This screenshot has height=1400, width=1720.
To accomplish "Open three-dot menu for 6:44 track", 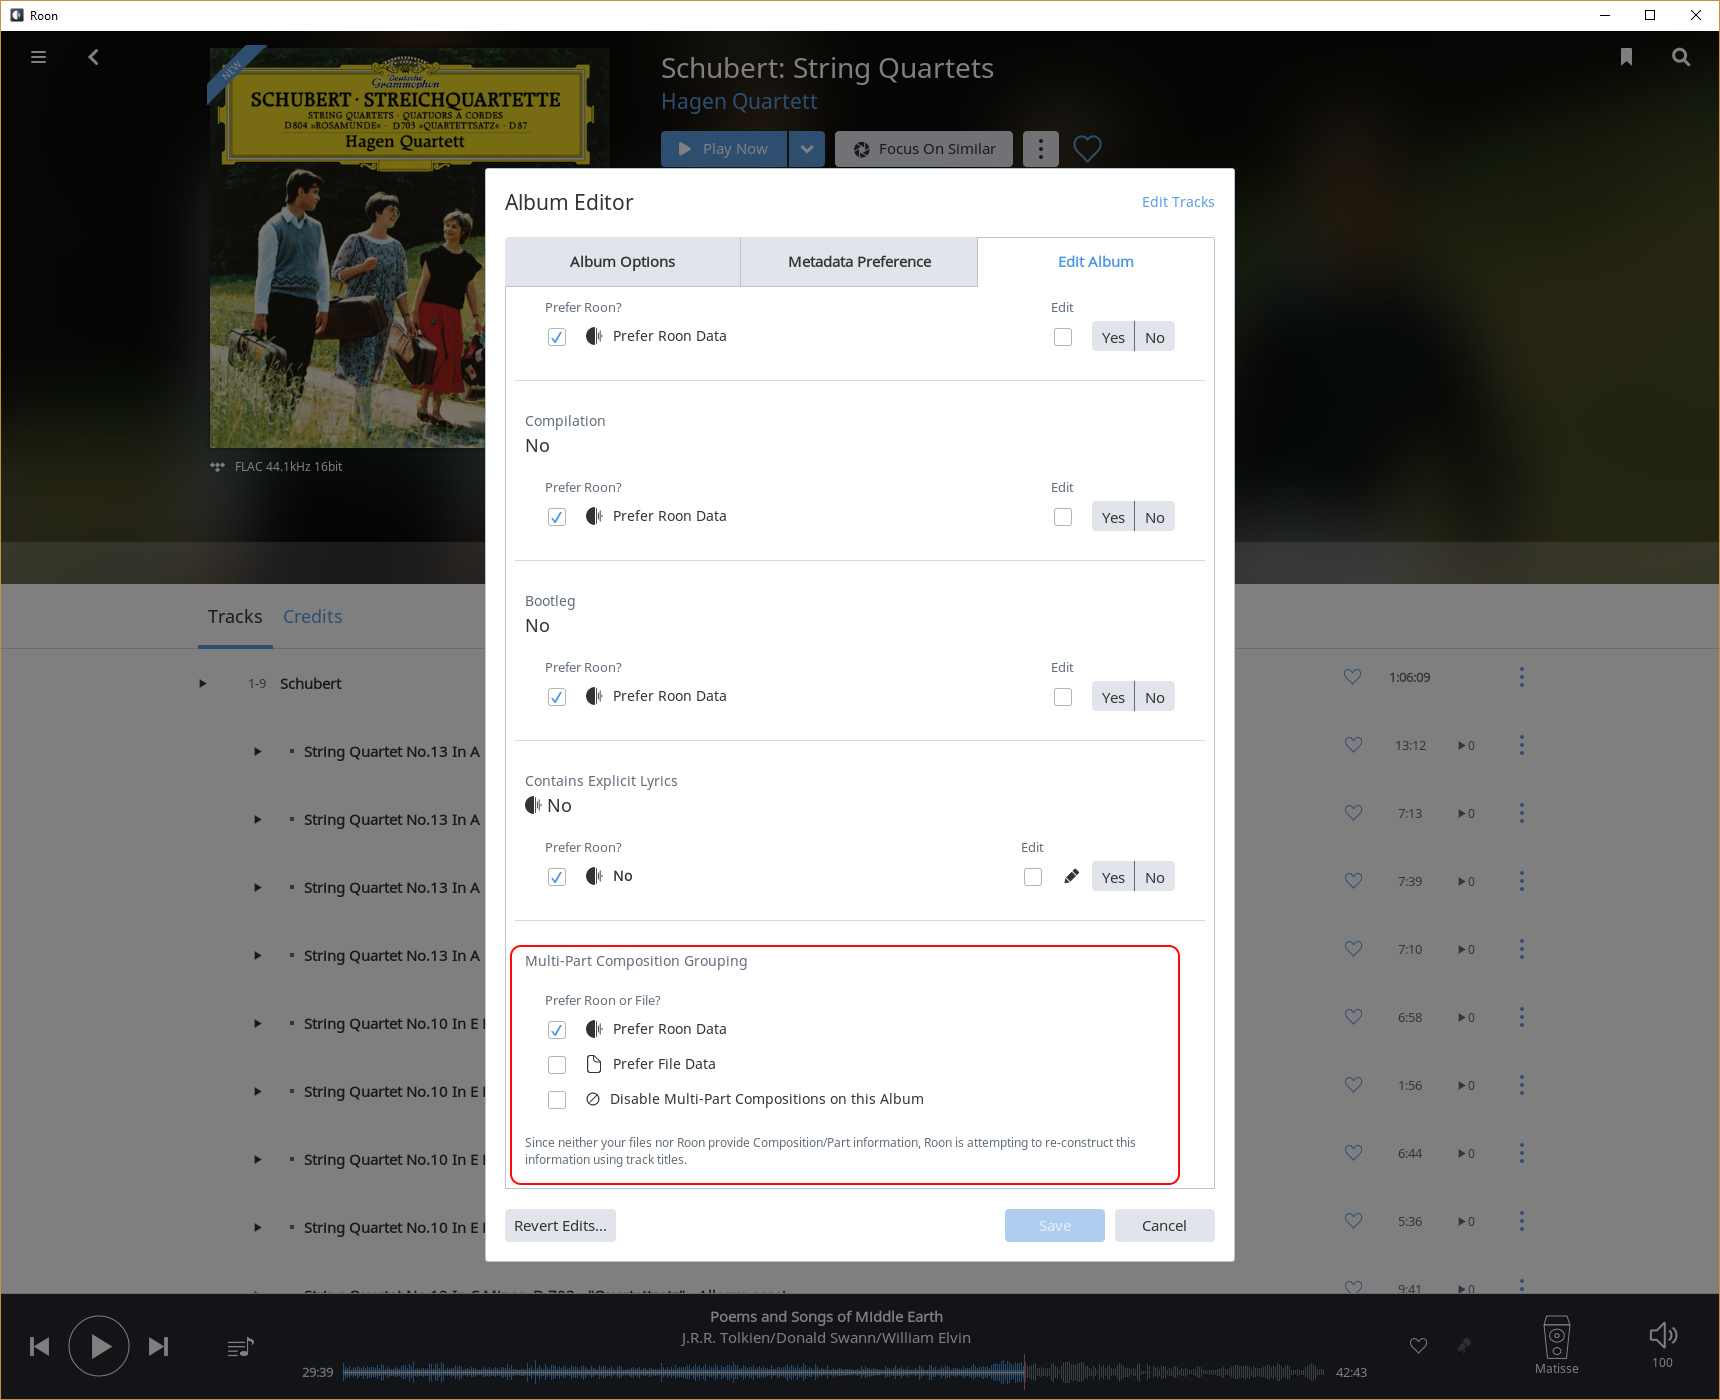I will (x=1522, y=1153).
